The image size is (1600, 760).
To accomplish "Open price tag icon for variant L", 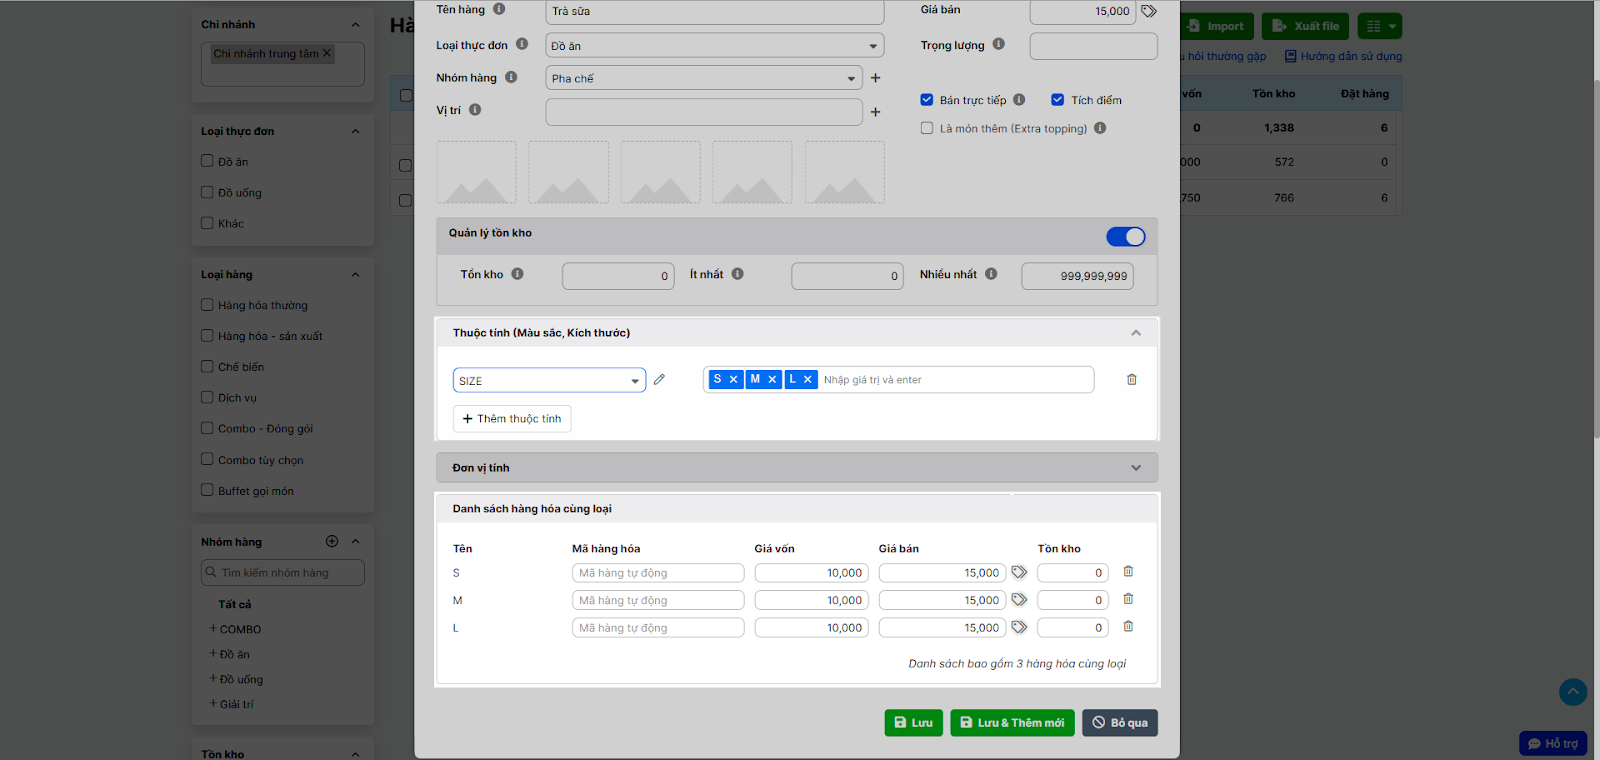I will coord(1019,627).
